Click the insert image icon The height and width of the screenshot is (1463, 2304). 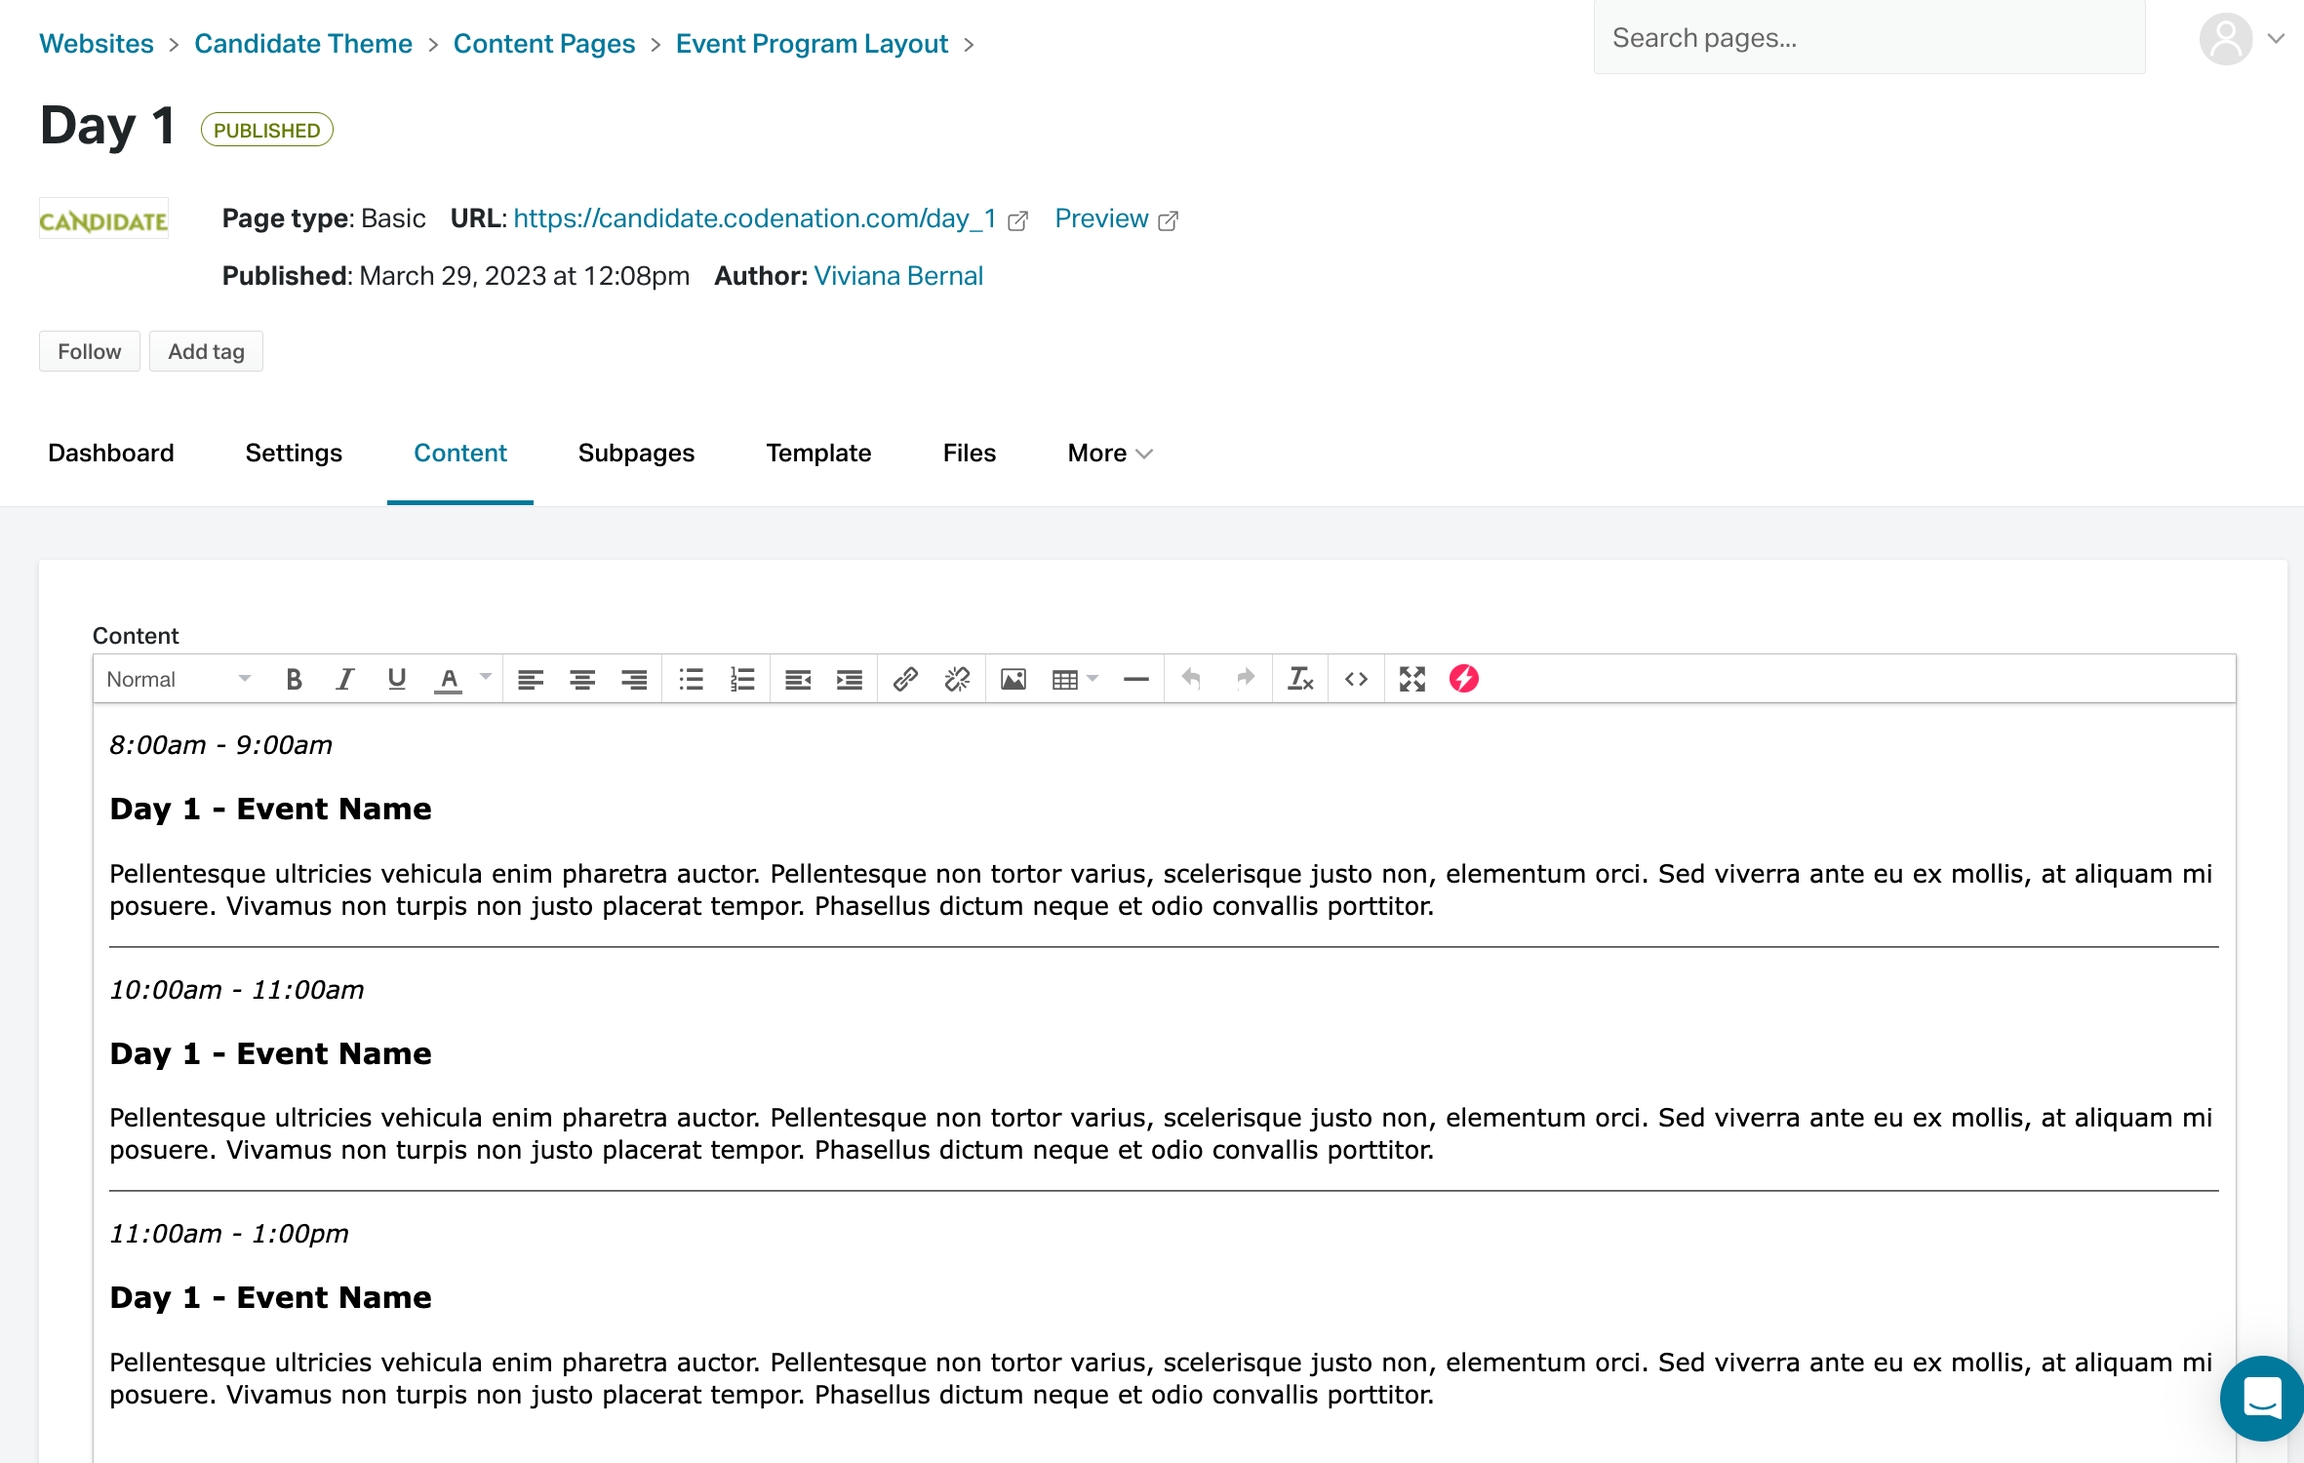[1013, 679]
